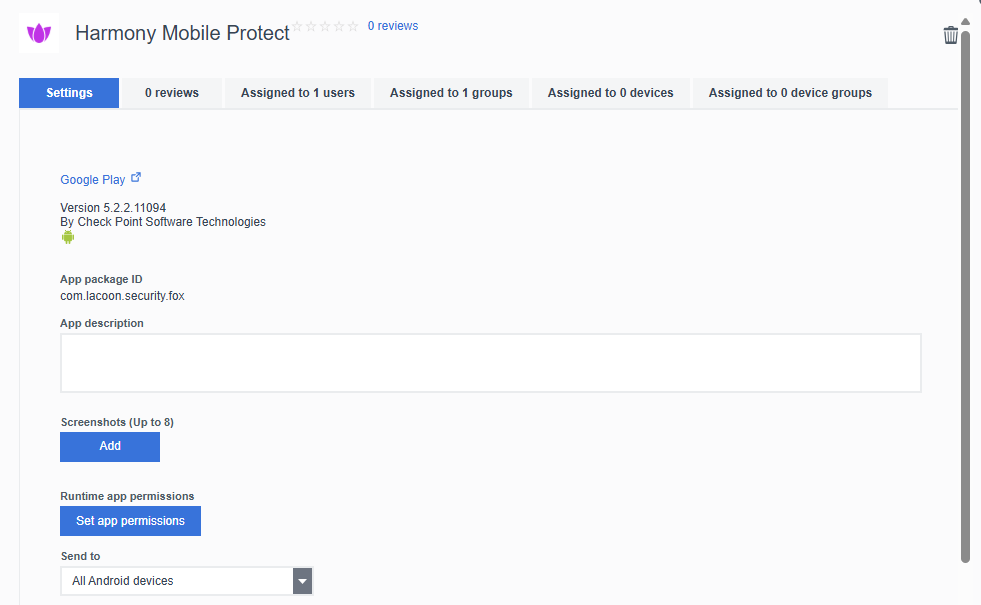Click the Send to label

point(80,556)
